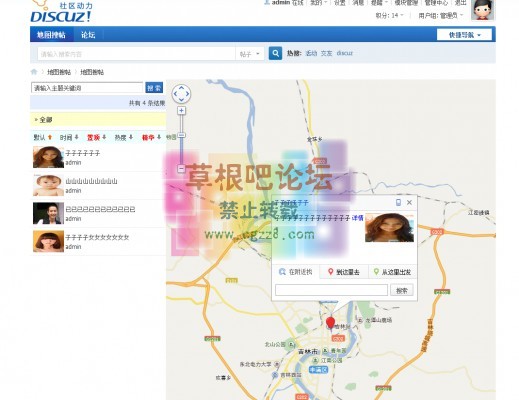Screen dimensions: 519x400
Task: Click the popup title link
Action: coord(291,203)
